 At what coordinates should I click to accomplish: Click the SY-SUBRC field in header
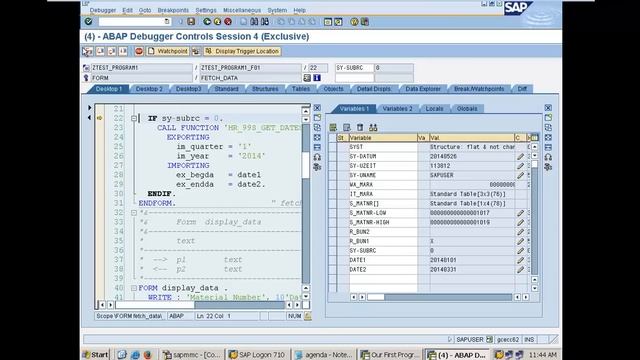[x=355, y=68]
